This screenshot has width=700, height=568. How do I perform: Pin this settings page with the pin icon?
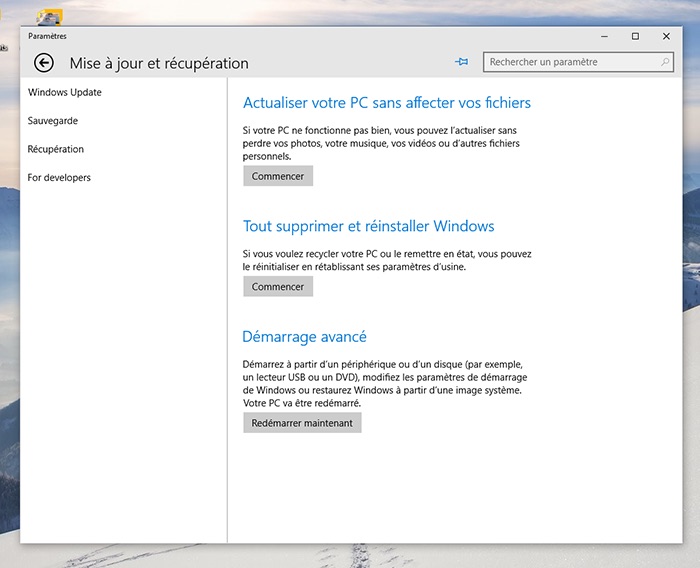[462, 62]
